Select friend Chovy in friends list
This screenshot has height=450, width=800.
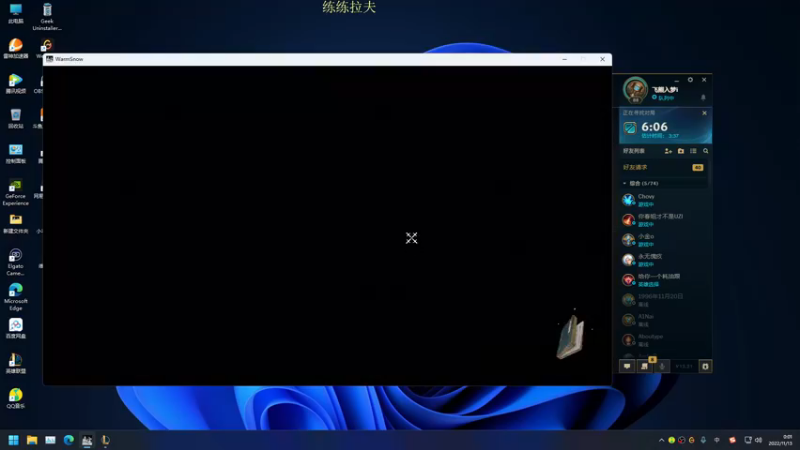coord(663,200)
